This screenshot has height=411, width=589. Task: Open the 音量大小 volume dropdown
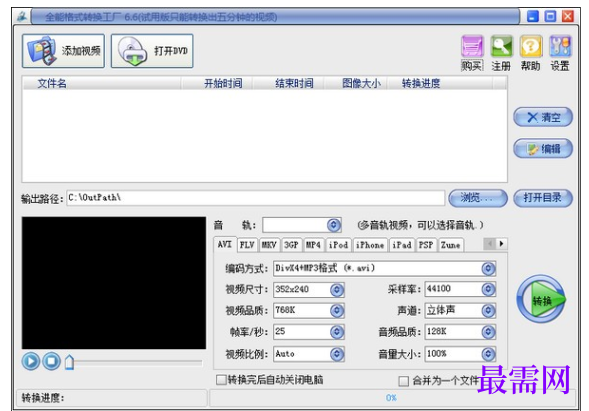[488, 354]
